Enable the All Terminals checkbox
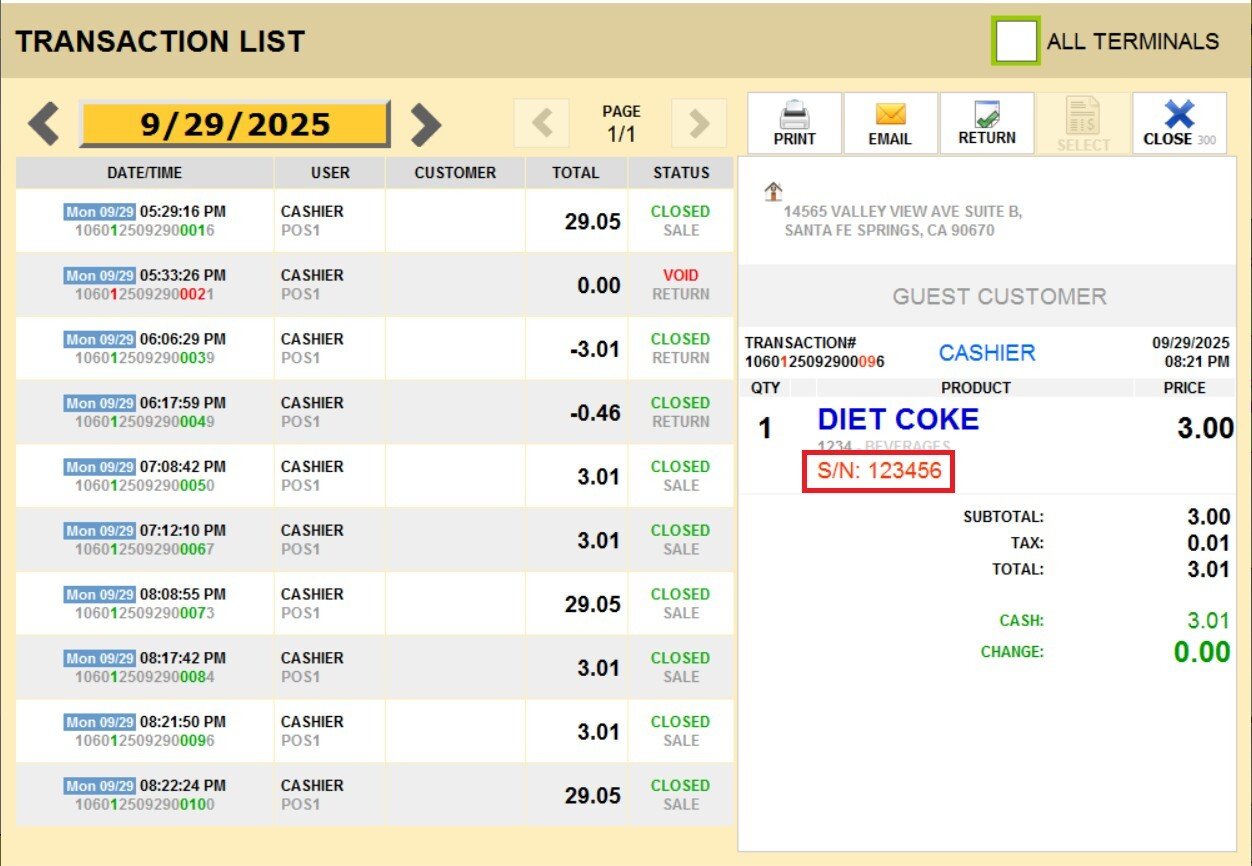Image resolution: width=1252 pixels, height=866 pixels. click(1015, 41)
